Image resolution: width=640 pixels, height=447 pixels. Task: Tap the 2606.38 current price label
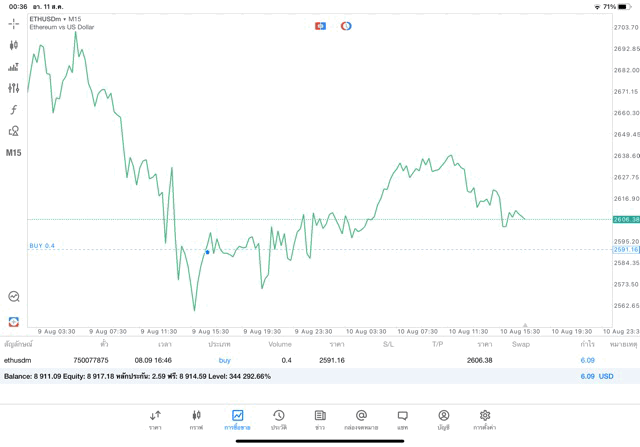click(625, 219)
